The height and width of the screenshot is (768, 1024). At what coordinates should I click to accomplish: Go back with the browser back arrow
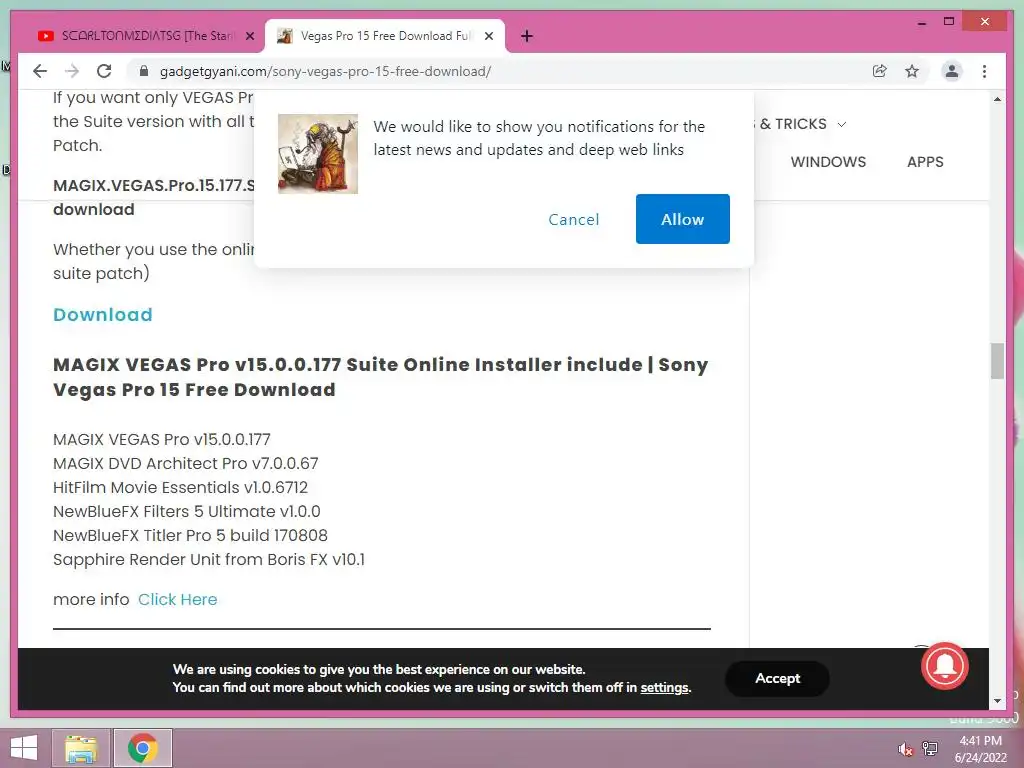(40, 71)
